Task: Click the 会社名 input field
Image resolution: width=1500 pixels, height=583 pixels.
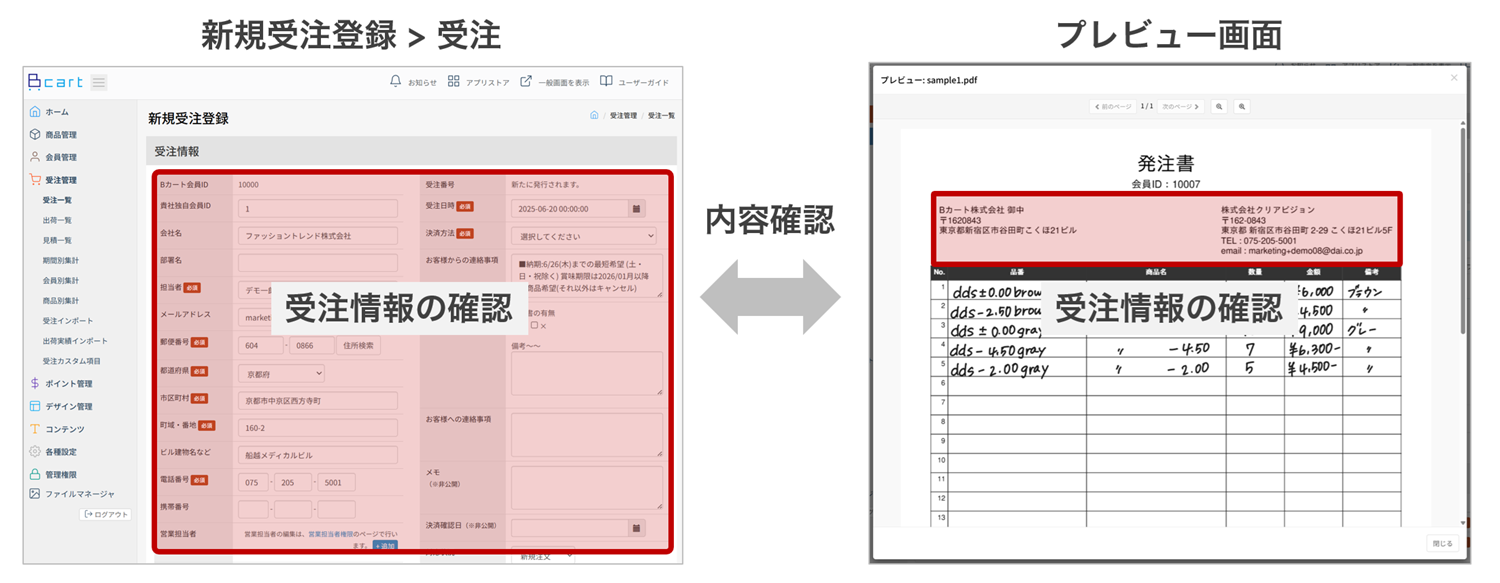Action: coord(318,236)
